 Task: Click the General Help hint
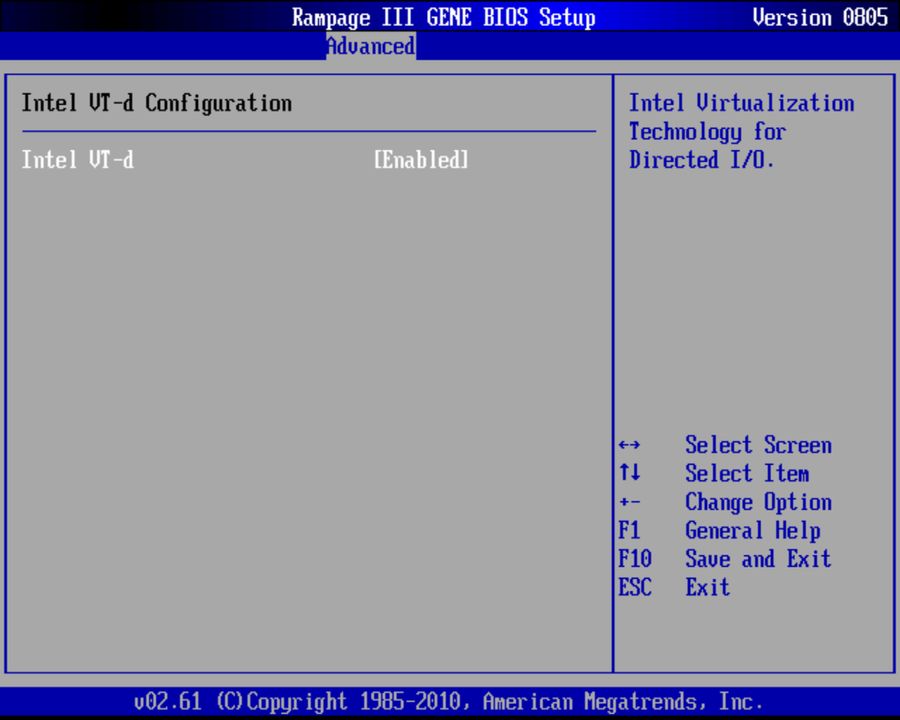pos(752,531)
